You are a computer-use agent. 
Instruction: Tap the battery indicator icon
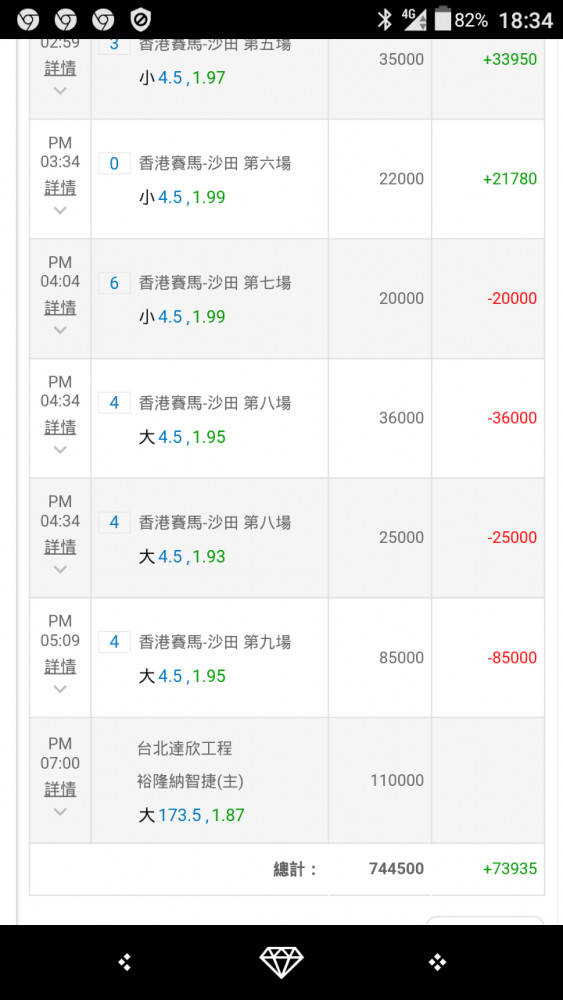pyautogui.click(x=442, y=19)
